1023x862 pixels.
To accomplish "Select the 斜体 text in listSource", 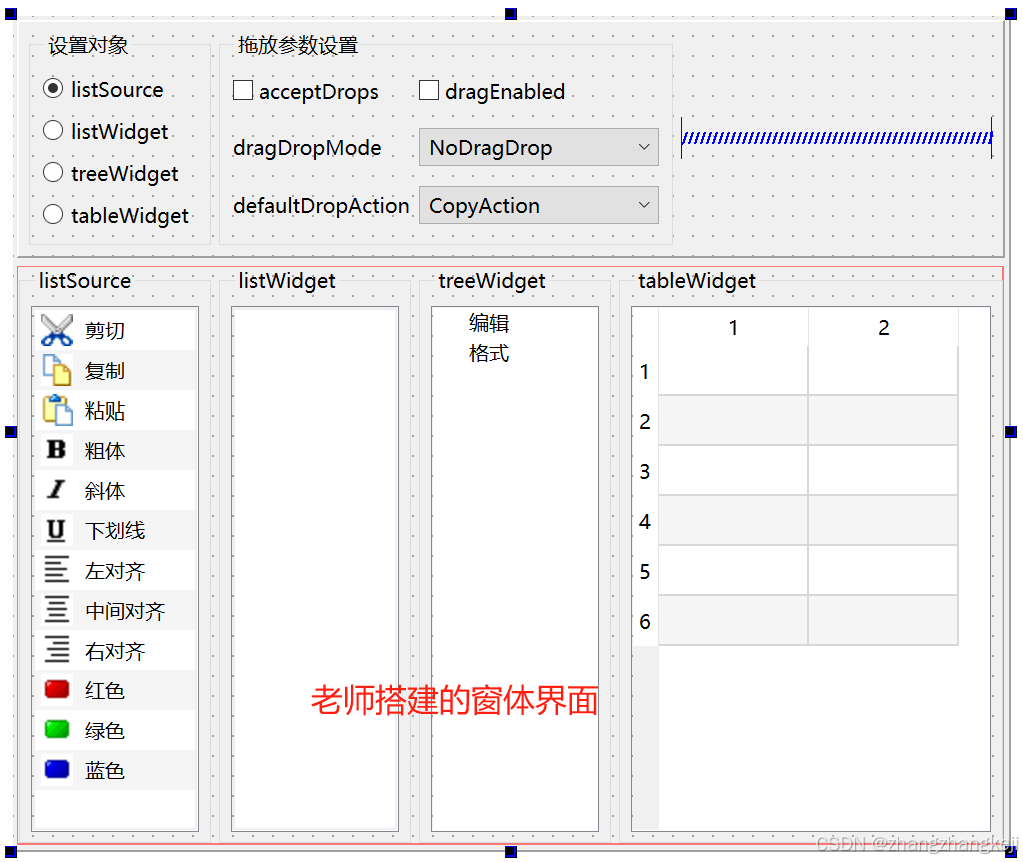I will 104,491.
